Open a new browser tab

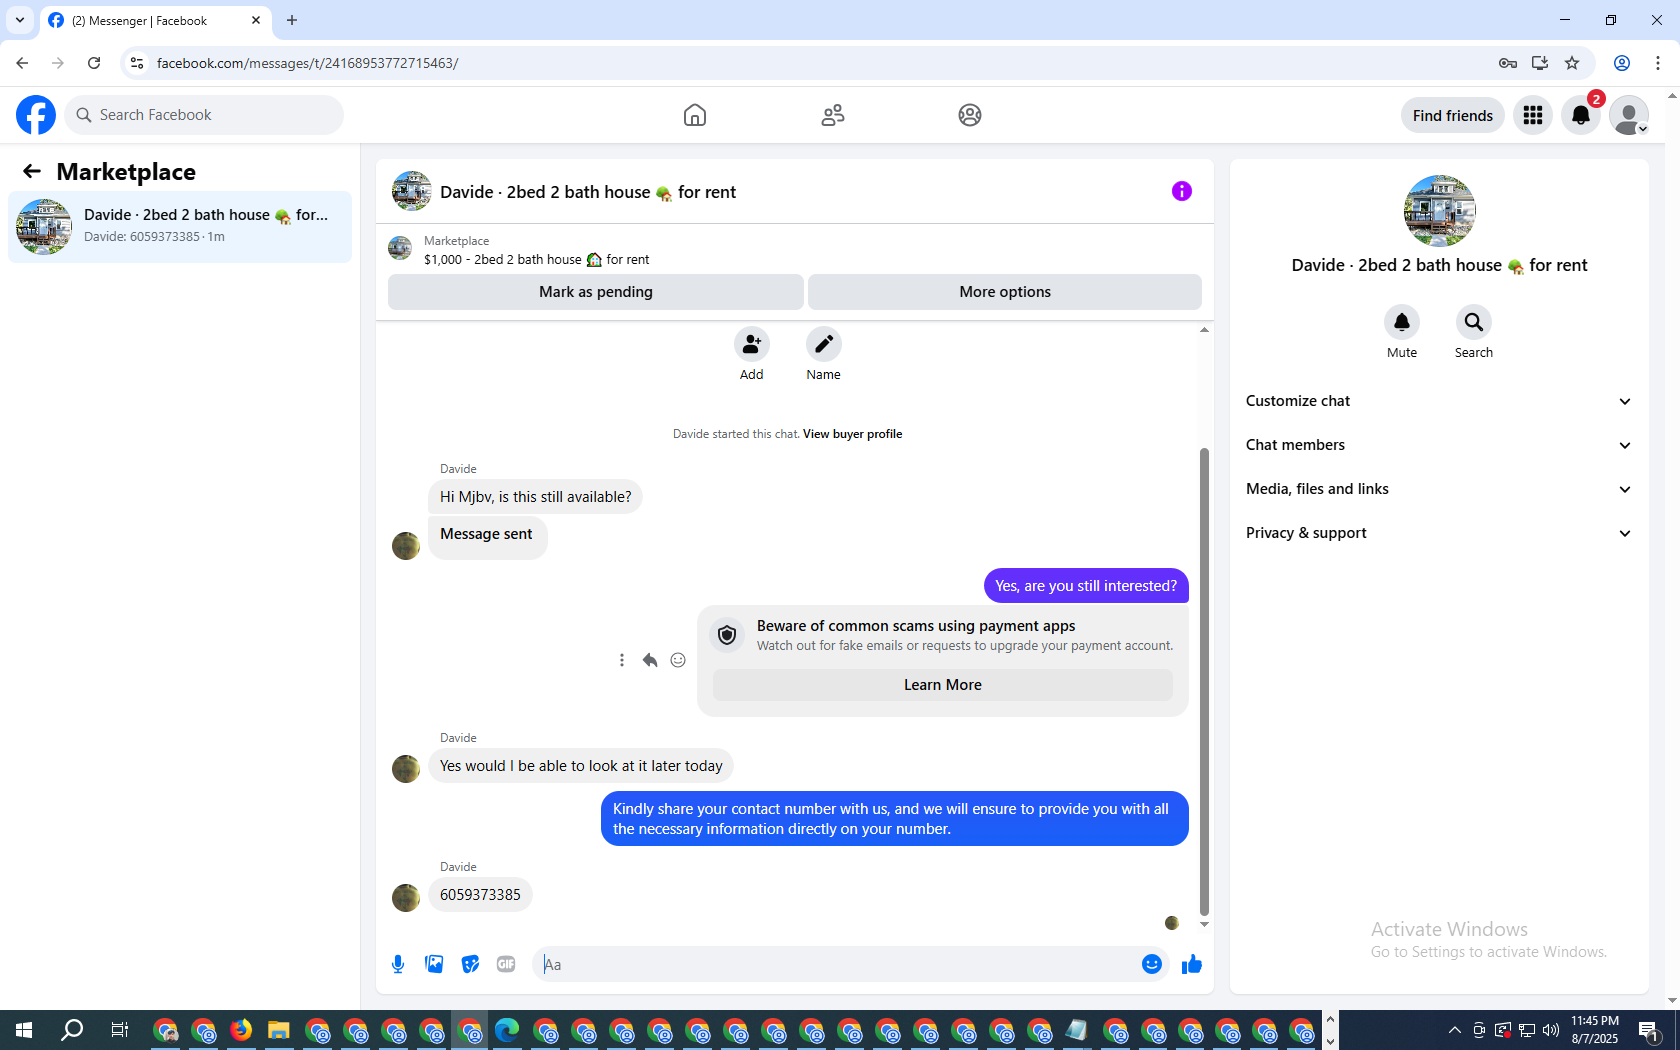tap(292, 20)
